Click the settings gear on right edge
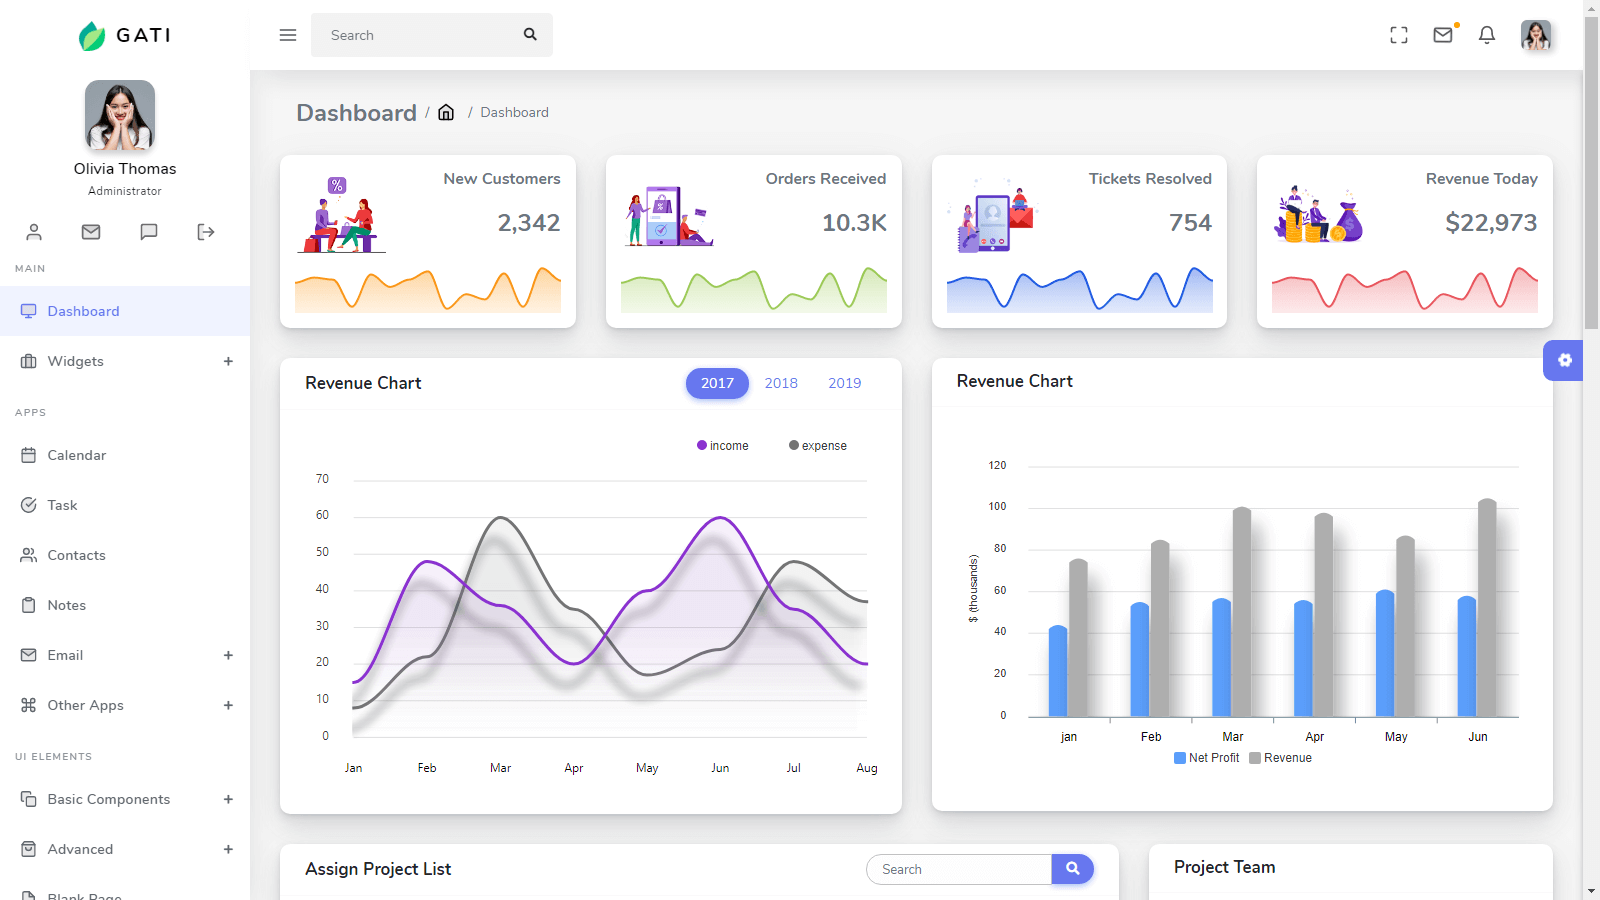This screenshot has width=1600, height=900. pyautogui.click(x=1565, y=360)
